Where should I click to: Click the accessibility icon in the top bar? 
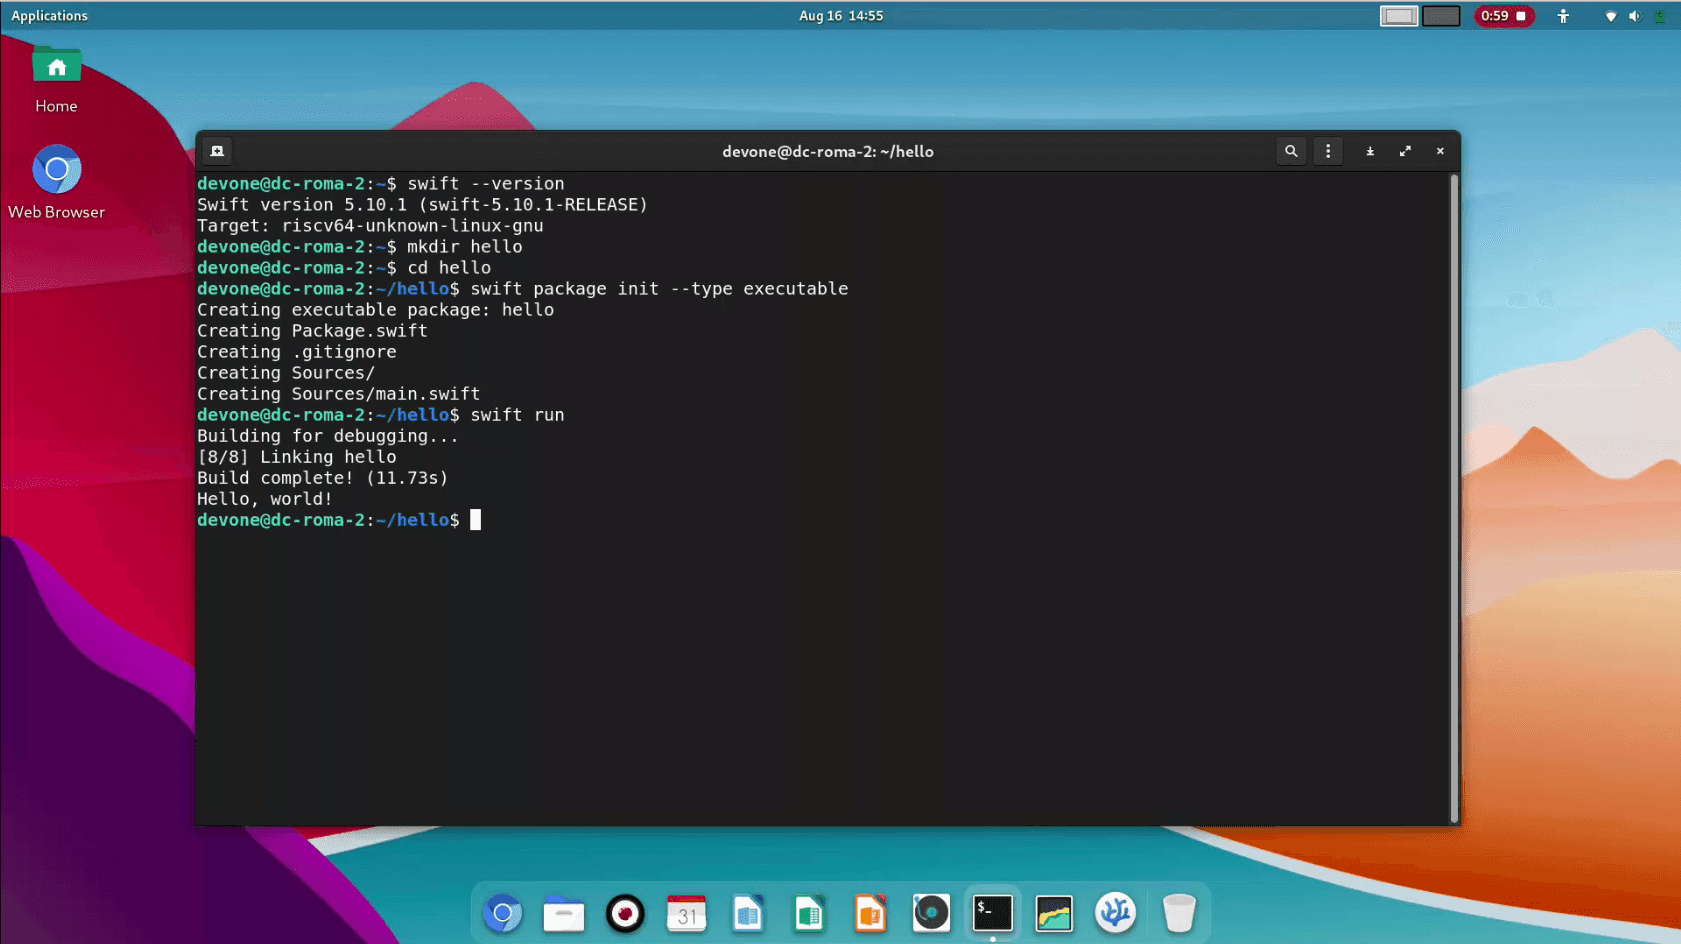click(1563, 15)
